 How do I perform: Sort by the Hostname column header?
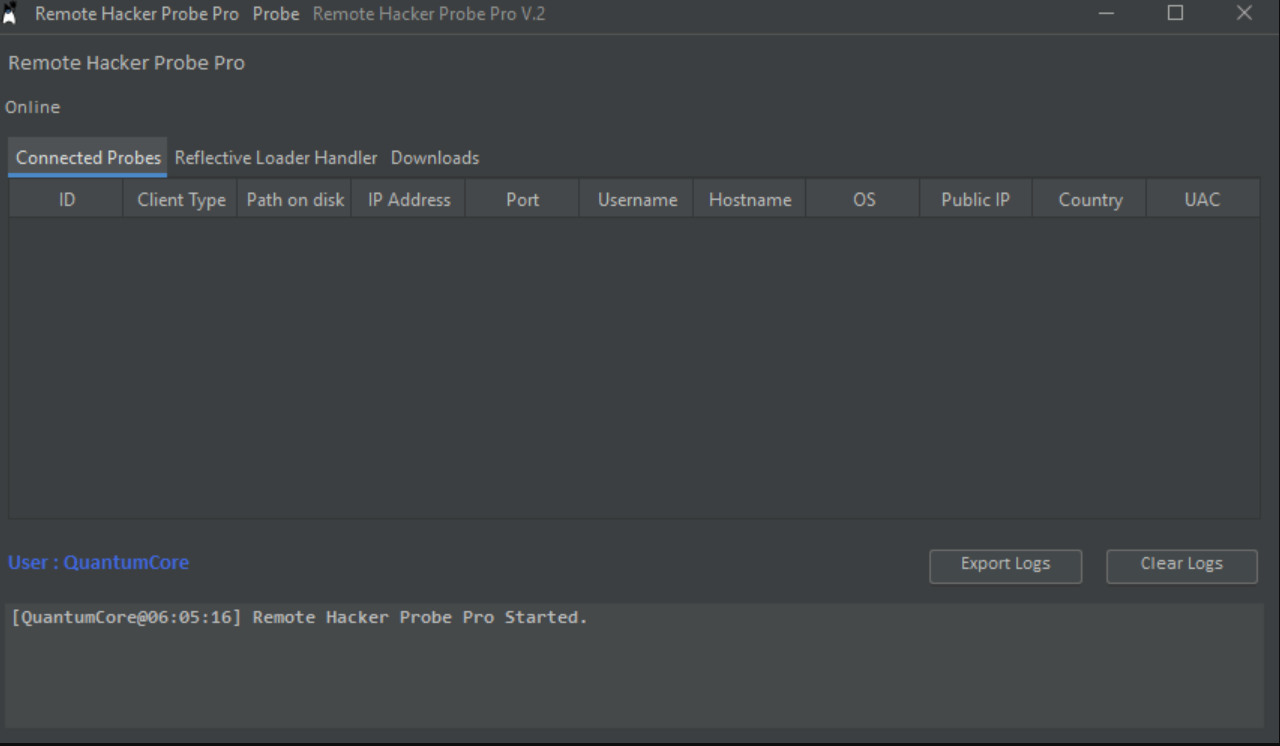pos(750,199)
